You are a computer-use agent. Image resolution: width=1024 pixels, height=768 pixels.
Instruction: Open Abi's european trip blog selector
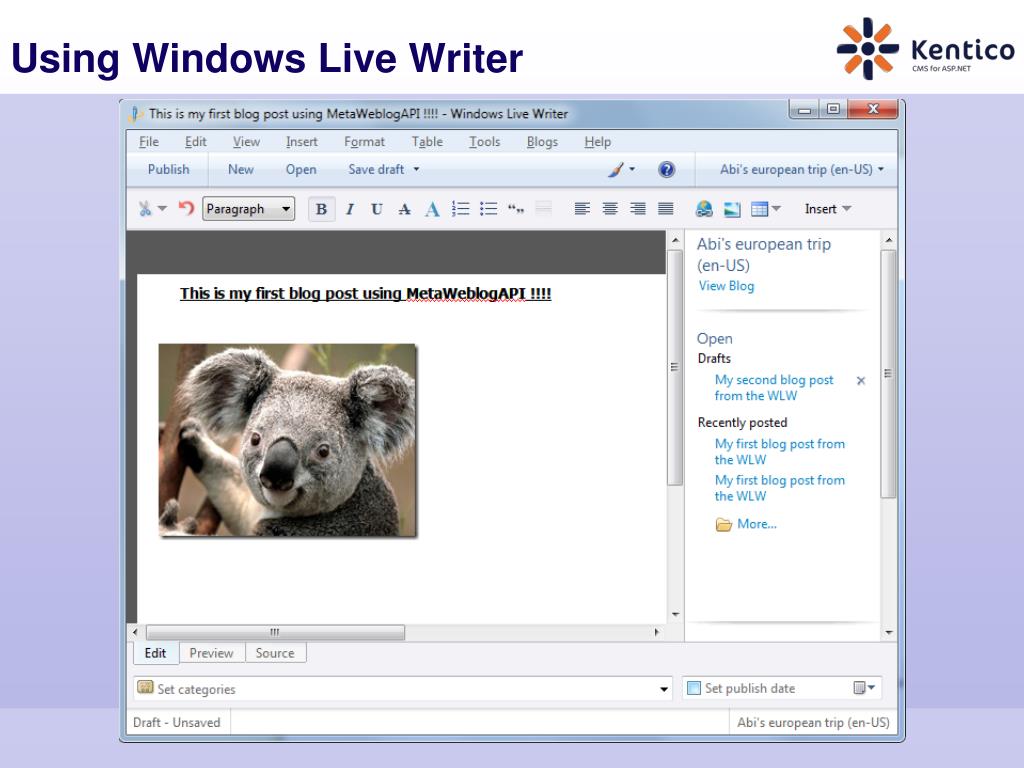point(801,170)
